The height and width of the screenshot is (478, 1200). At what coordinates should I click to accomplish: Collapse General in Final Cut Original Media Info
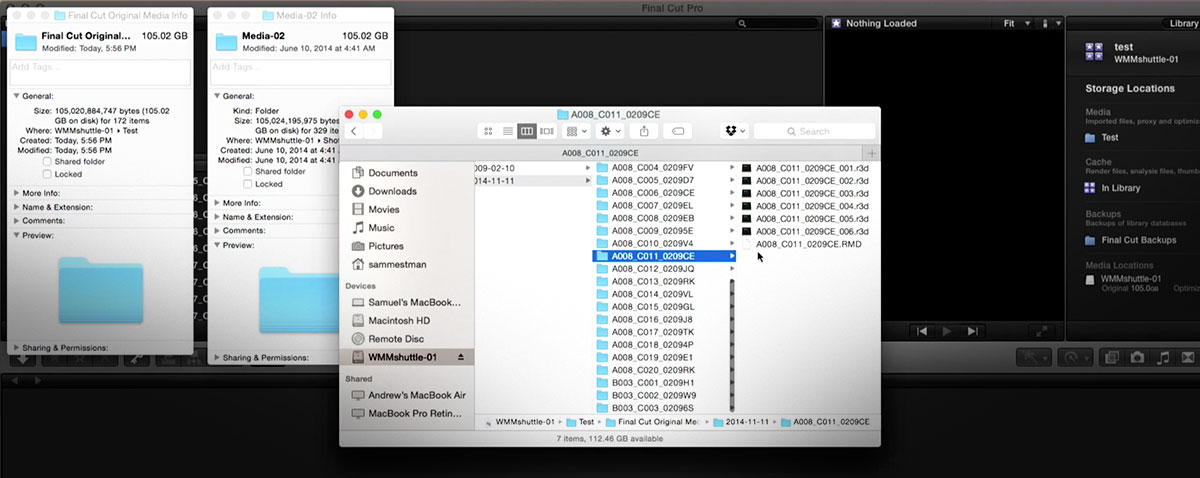[x=17, y=96]
